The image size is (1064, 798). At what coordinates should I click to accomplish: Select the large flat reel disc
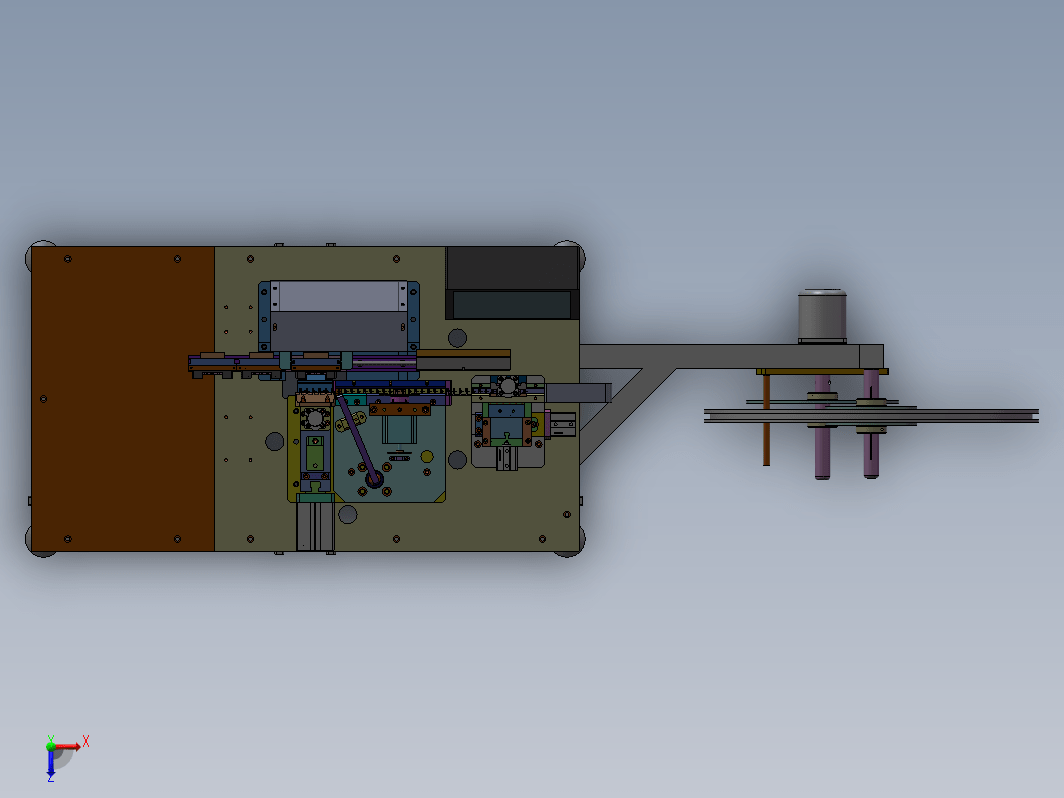click(871, 416)
